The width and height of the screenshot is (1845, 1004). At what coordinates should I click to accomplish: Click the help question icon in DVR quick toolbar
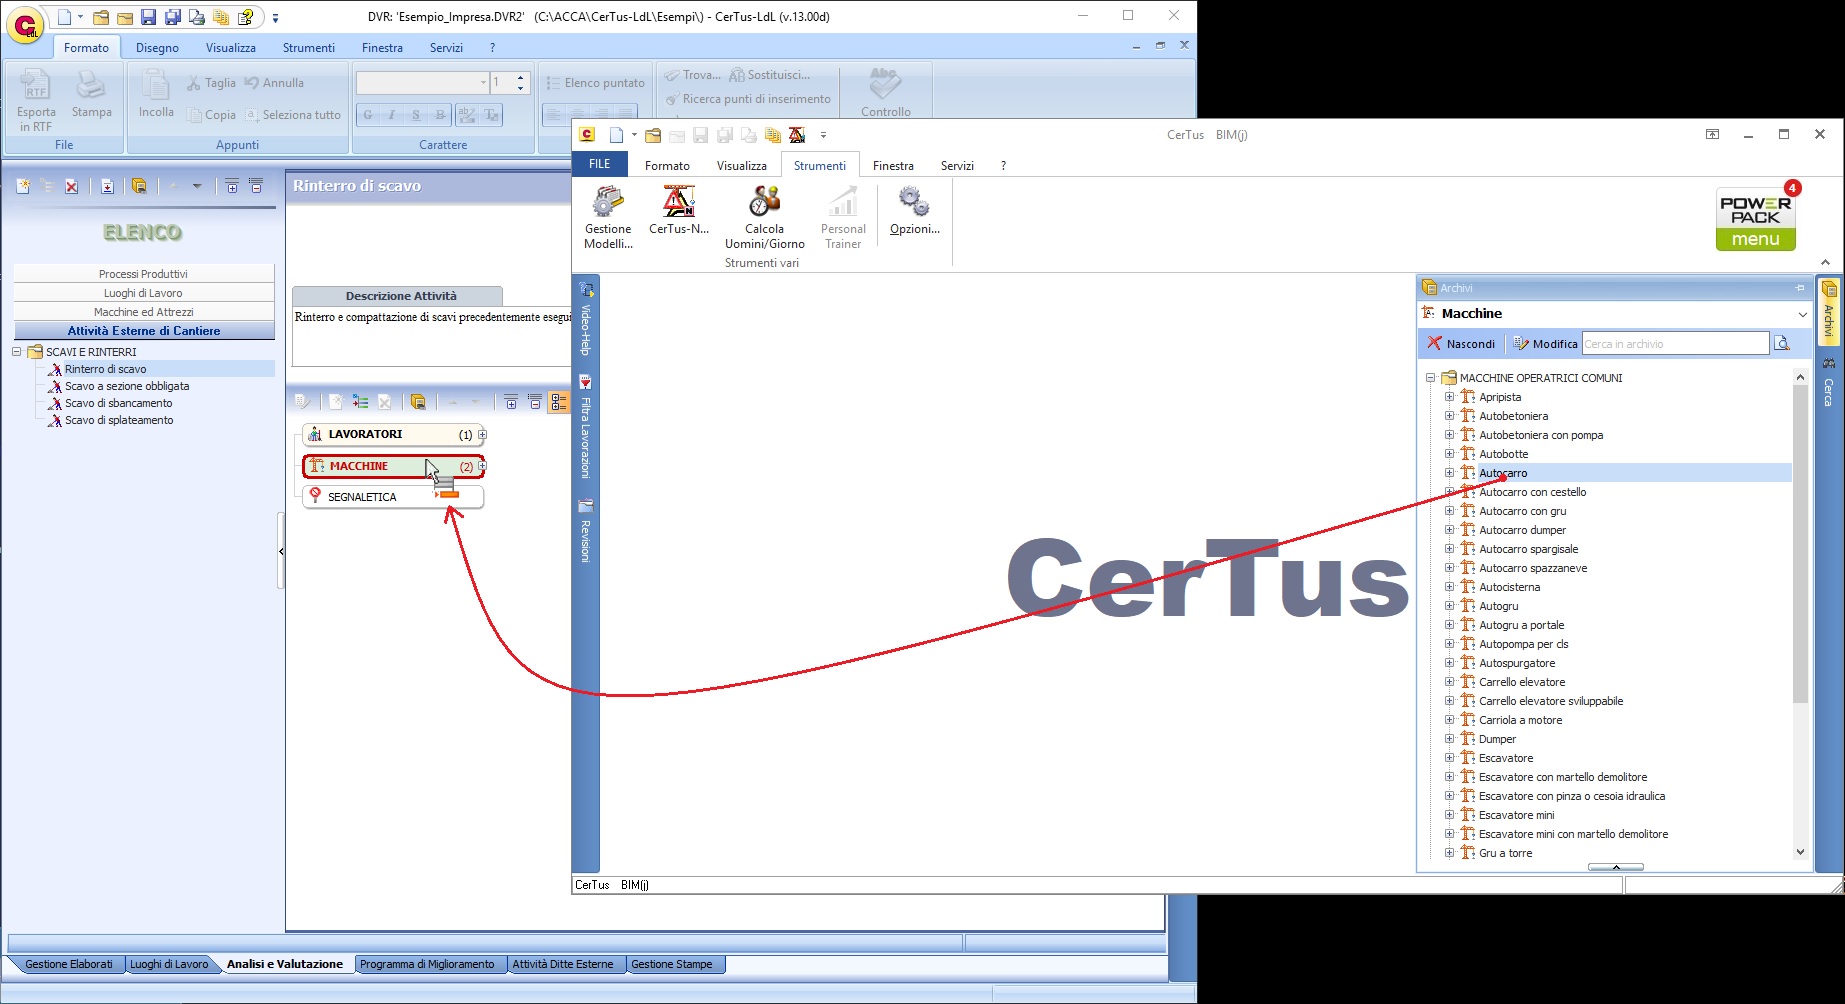pos(245,17)
